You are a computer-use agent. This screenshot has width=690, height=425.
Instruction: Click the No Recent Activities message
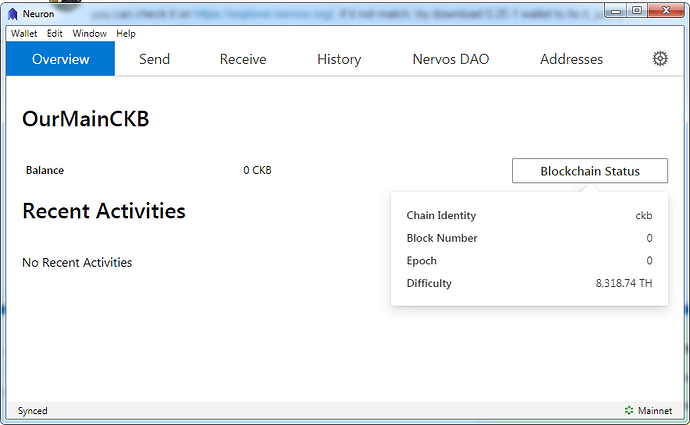[77, 262]
